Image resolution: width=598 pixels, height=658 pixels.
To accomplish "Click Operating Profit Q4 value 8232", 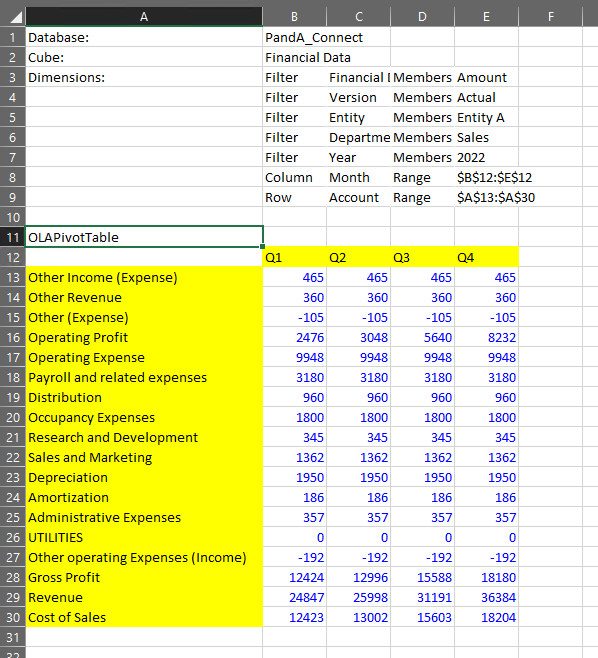I will [x=486, y=337].
